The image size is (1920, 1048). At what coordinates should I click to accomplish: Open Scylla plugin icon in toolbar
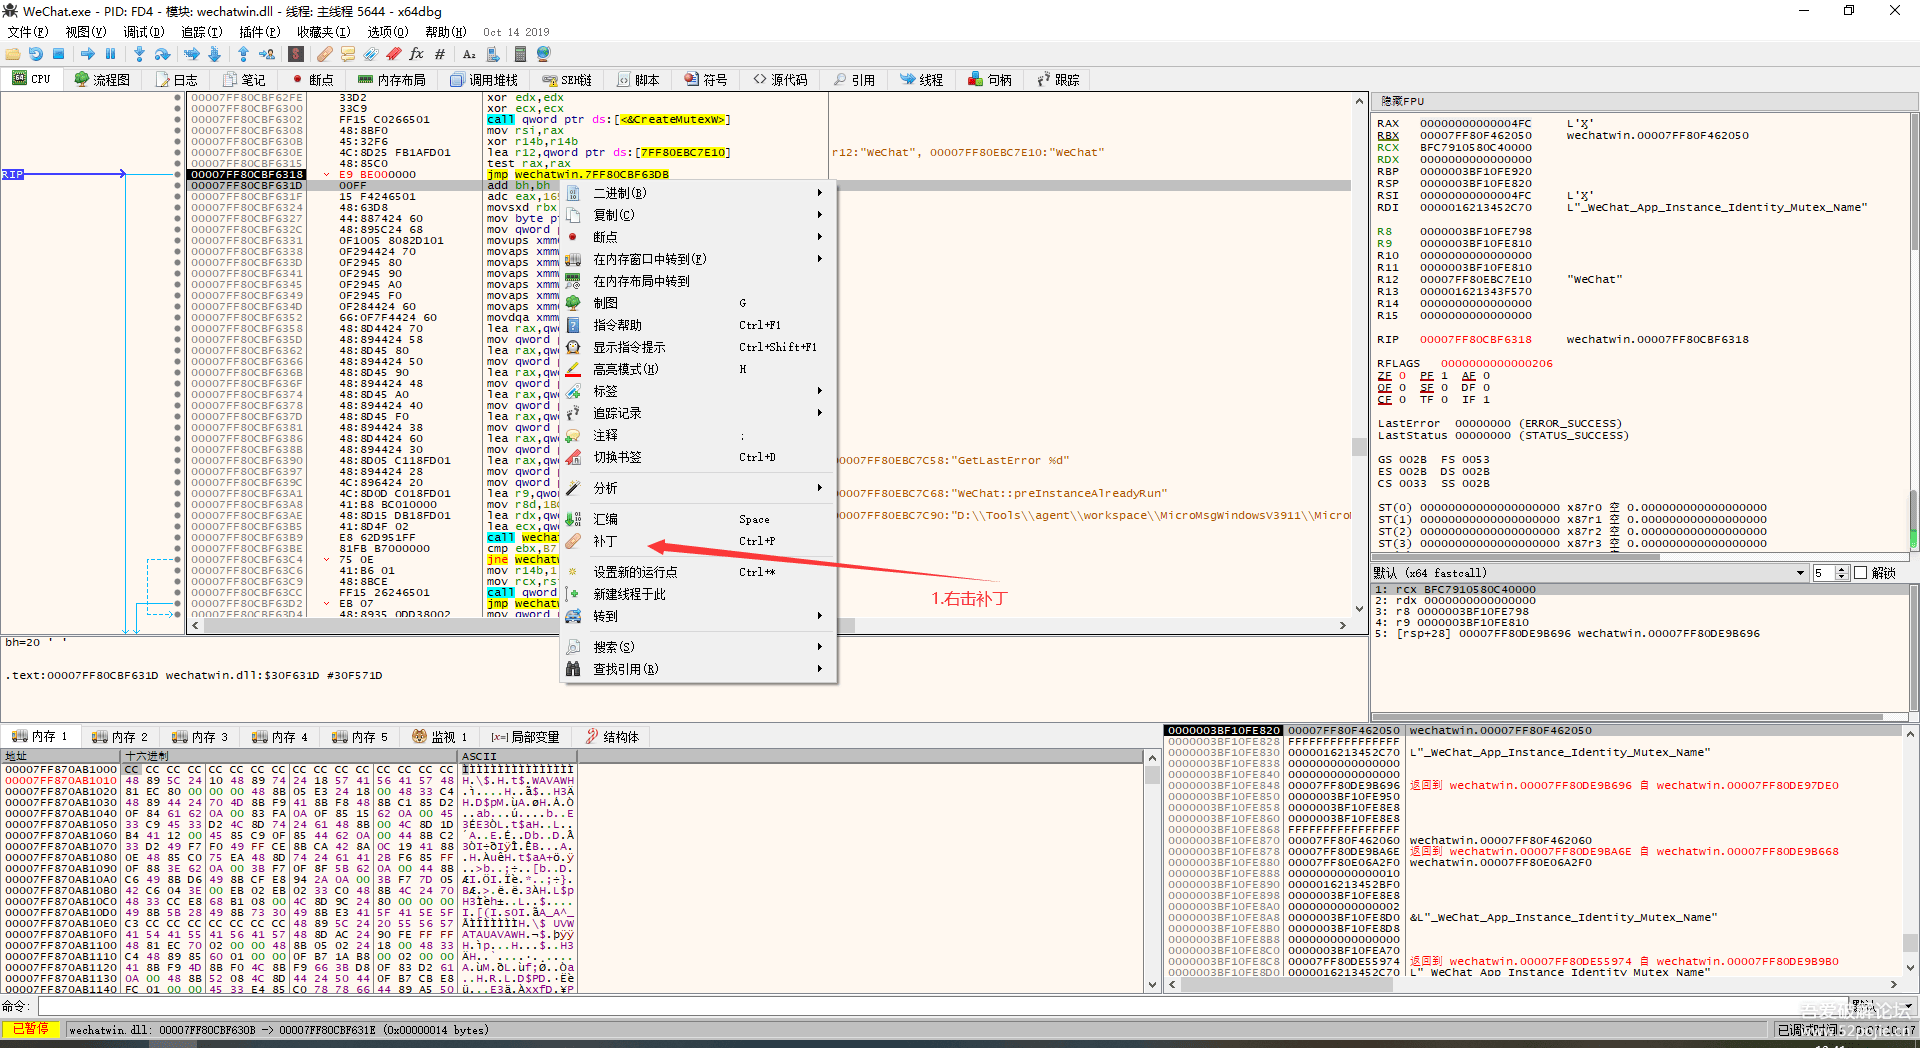(x=296, y=54)
